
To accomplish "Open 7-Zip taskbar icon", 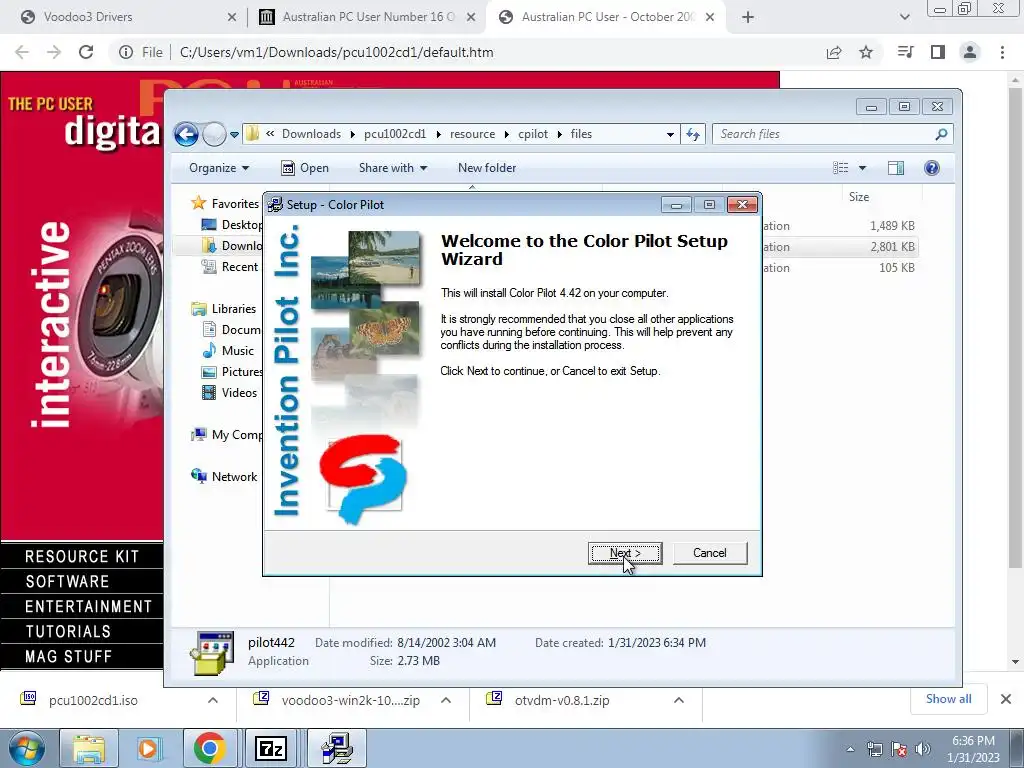I will tap(270, 748).
